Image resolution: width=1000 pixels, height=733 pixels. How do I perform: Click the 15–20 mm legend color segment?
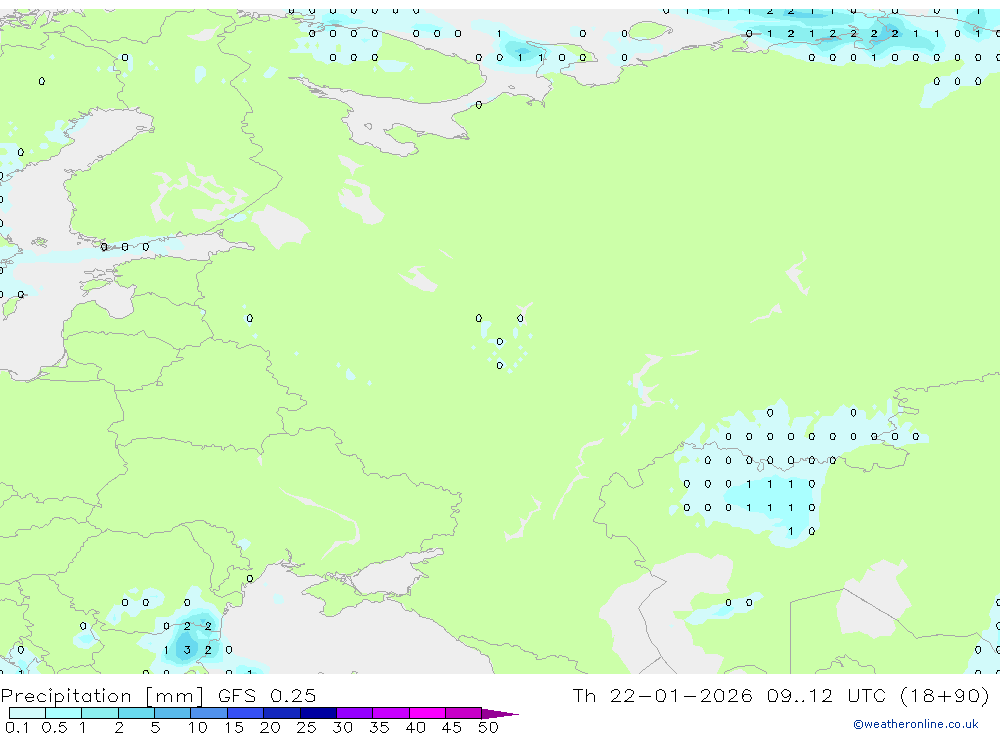point(246,713)
